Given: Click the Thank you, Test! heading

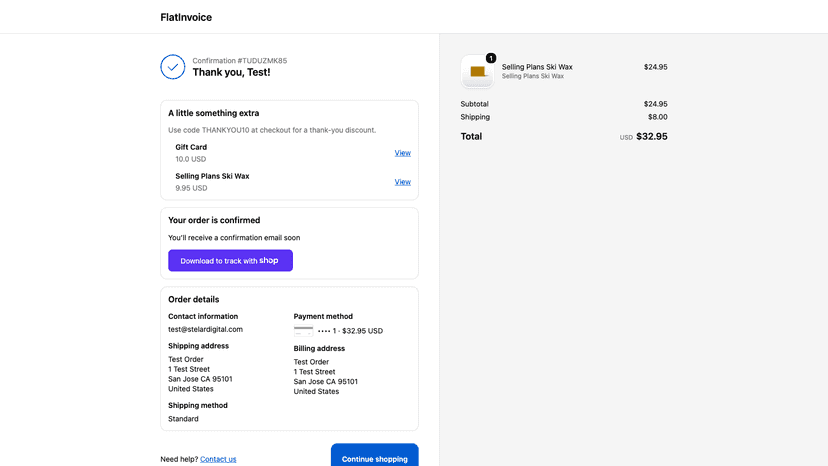Looking at the screenshot, I should (x=231, y=72).
